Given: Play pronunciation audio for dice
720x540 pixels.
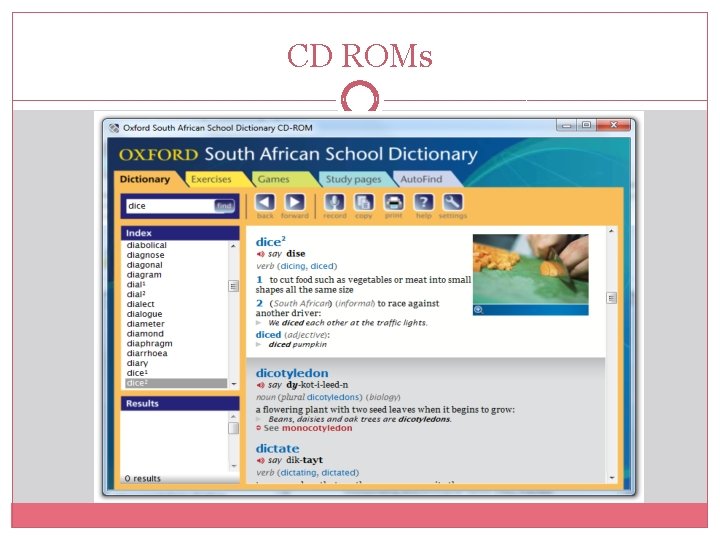Looking at the screenshot, I should pyautogui.click(x=260, y=254).
